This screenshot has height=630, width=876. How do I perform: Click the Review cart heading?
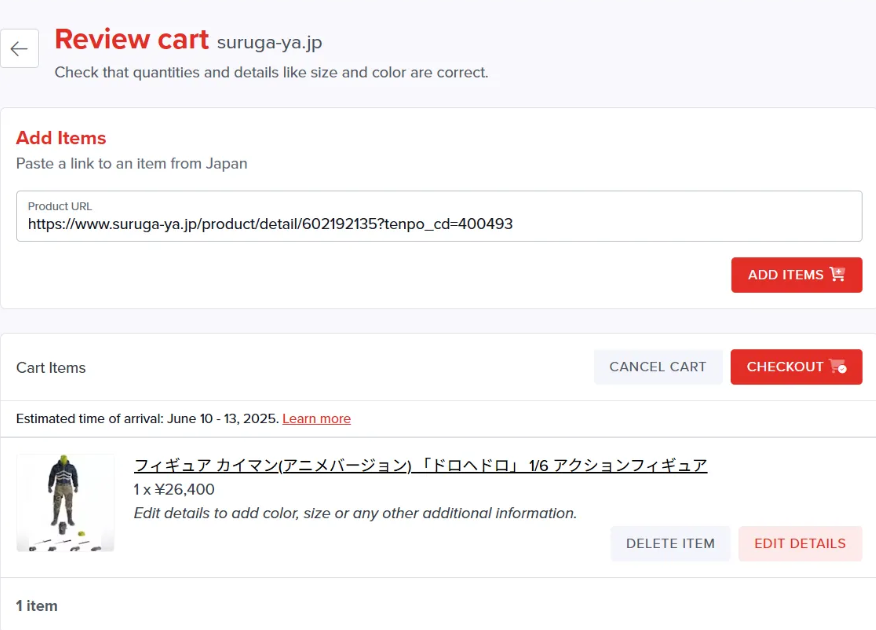point(131,40)
